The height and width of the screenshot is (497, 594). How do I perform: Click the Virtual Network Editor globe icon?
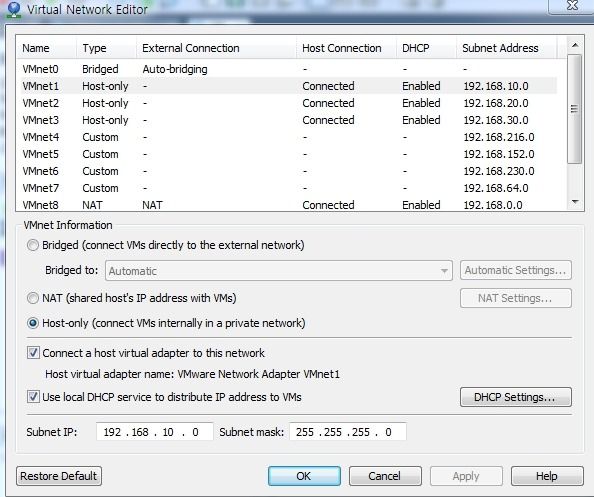coord(14,9)
